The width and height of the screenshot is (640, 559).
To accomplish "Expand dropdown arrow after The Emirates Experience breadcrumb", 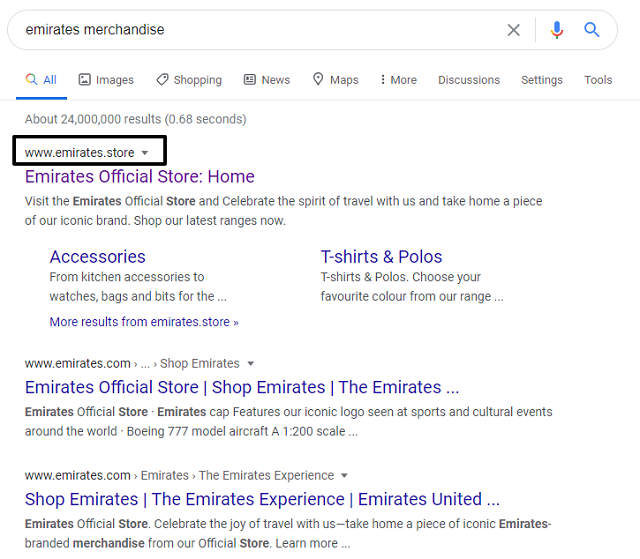I will pos(344,476).
